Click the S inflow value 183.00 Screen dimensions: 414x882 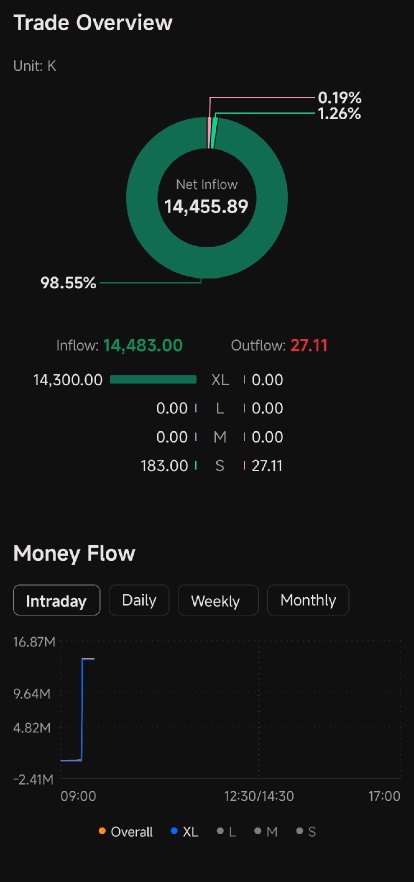(164, 466)
